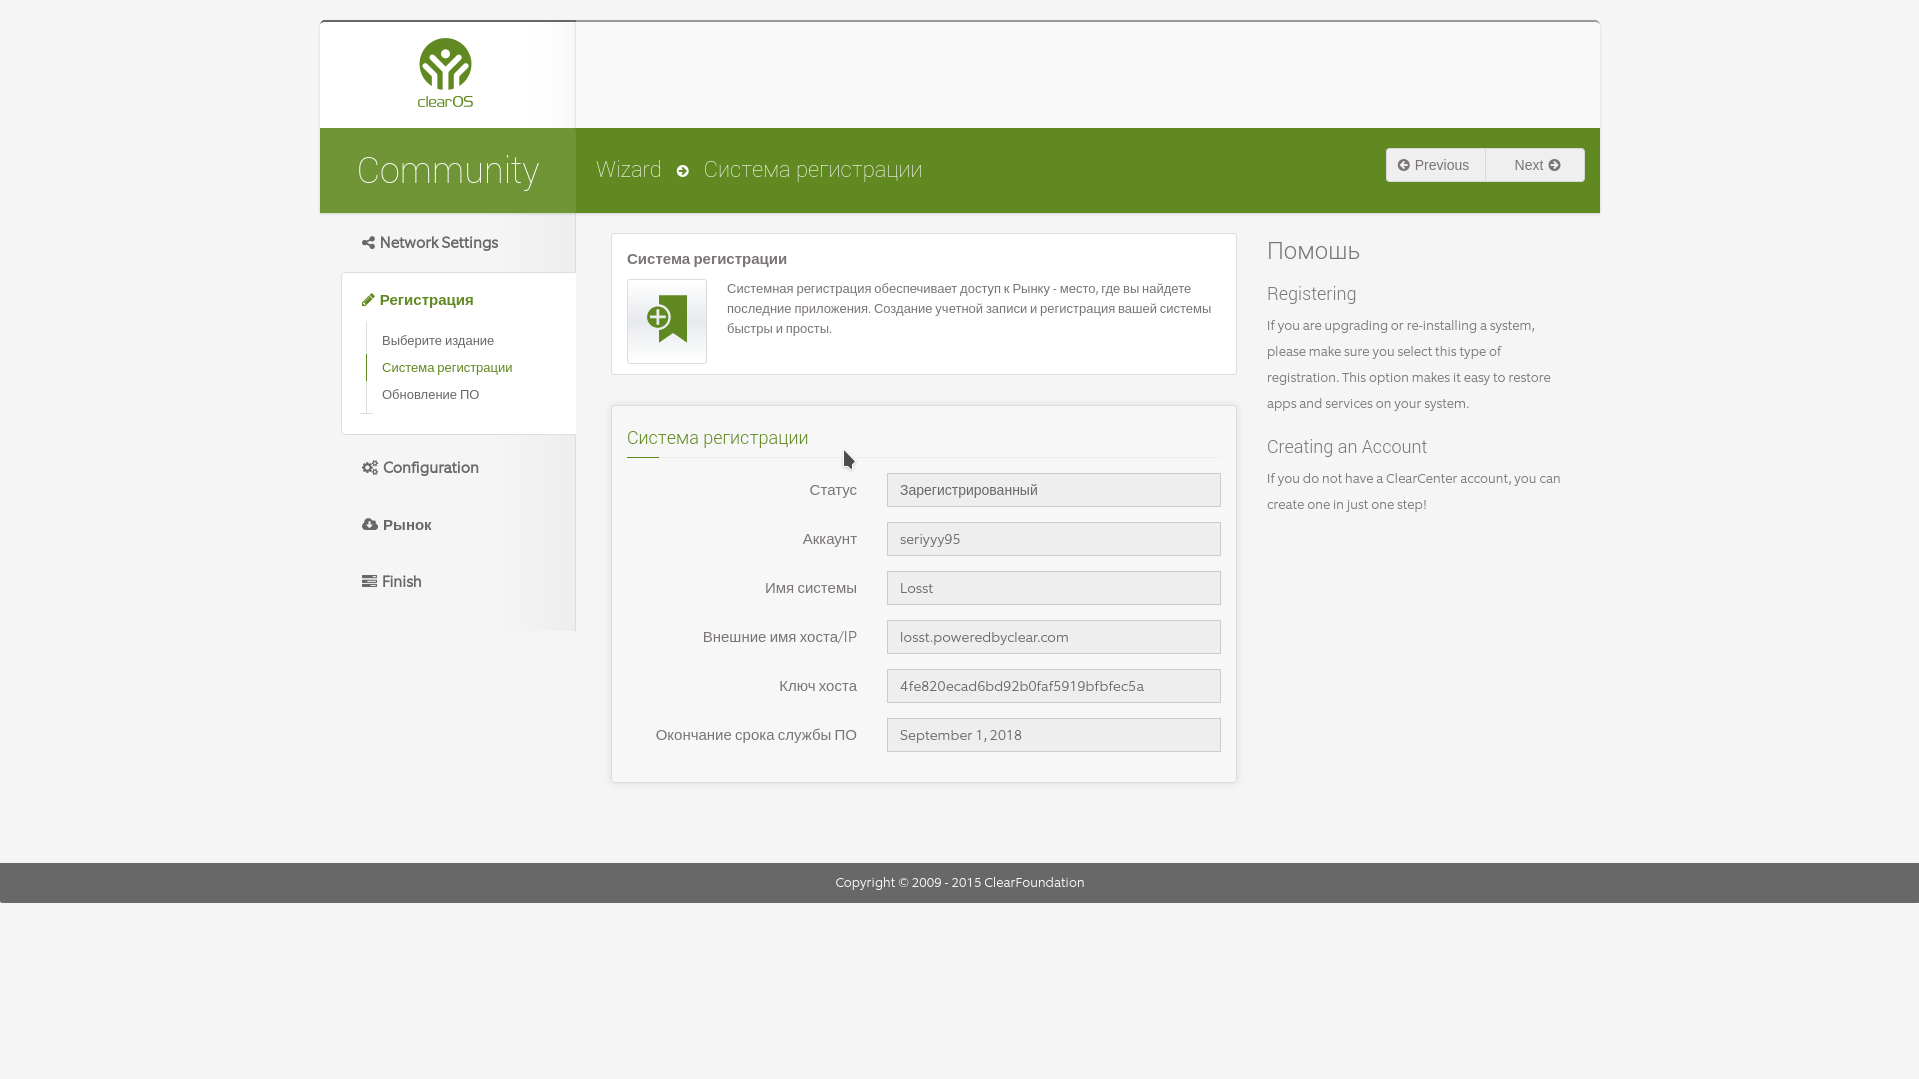
Task: Click the losst.poweredbyclear.com hostname field
Action: pyautogui.click(x=1054, y=637)
